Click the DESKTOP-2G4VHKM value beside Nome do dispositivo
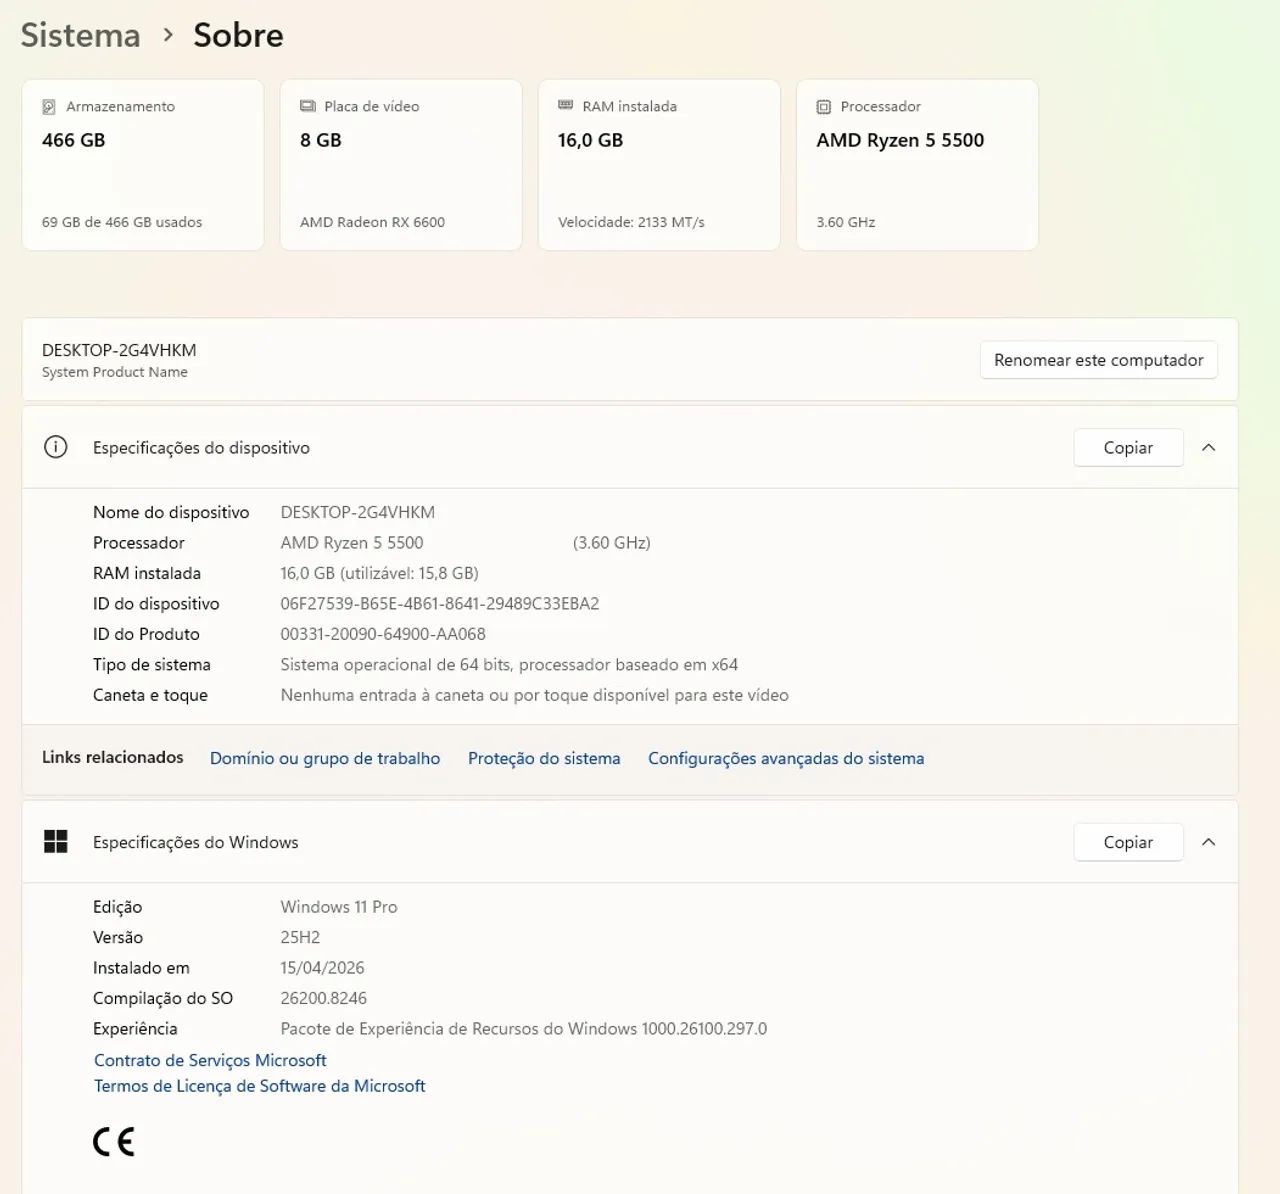 358,512
